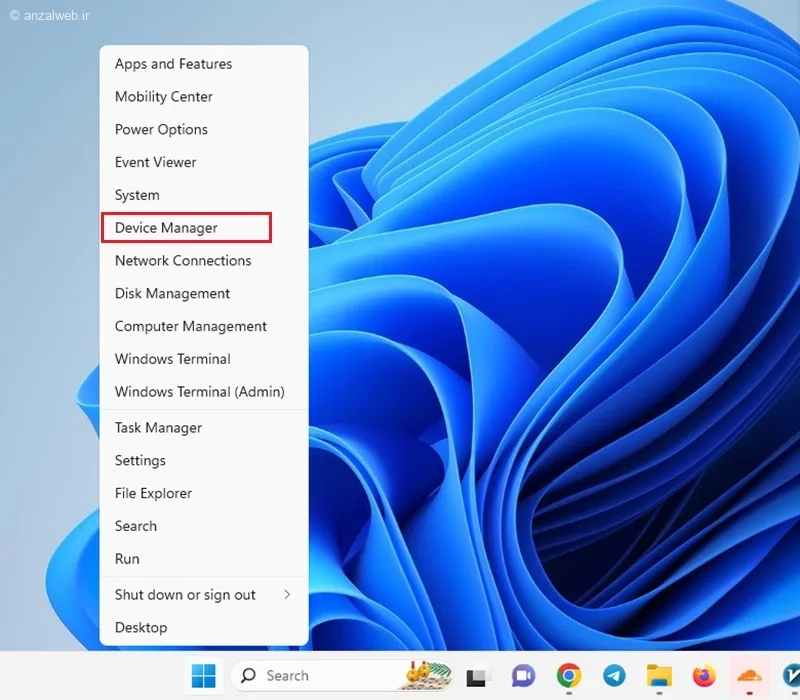Expand Shut down or sign out submenu
800x700 pixels.
point(204,595)
